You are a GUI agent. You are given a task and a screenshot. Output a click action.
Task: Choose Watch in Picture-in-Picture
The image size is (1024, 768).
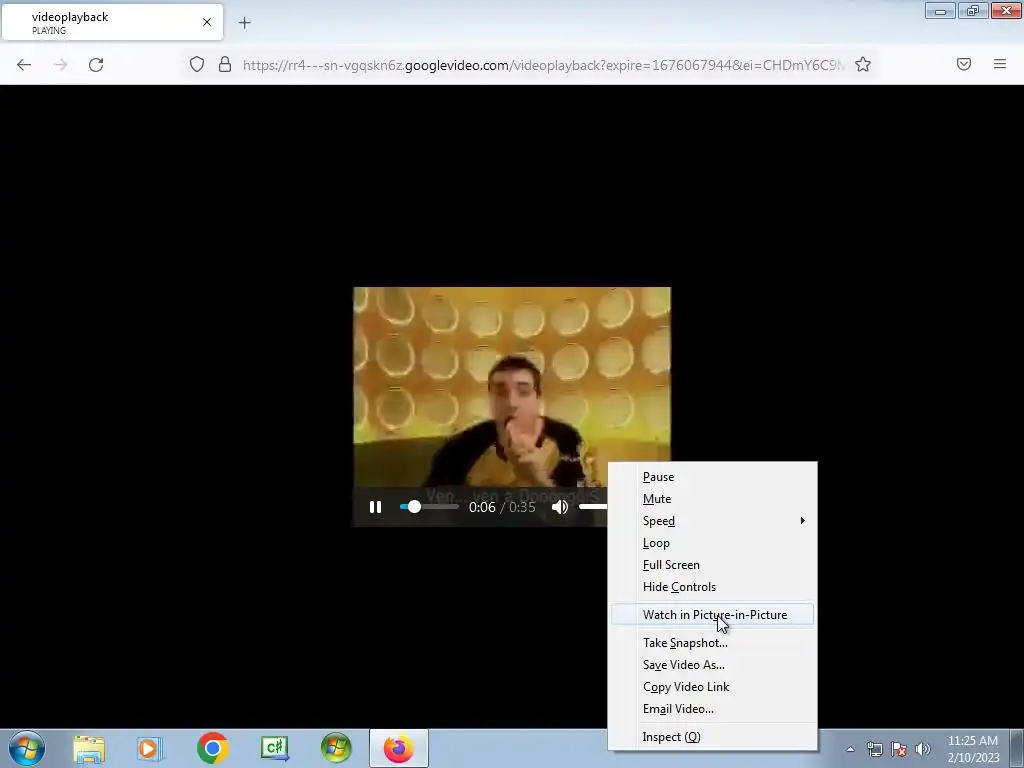[x=713, y=615]
